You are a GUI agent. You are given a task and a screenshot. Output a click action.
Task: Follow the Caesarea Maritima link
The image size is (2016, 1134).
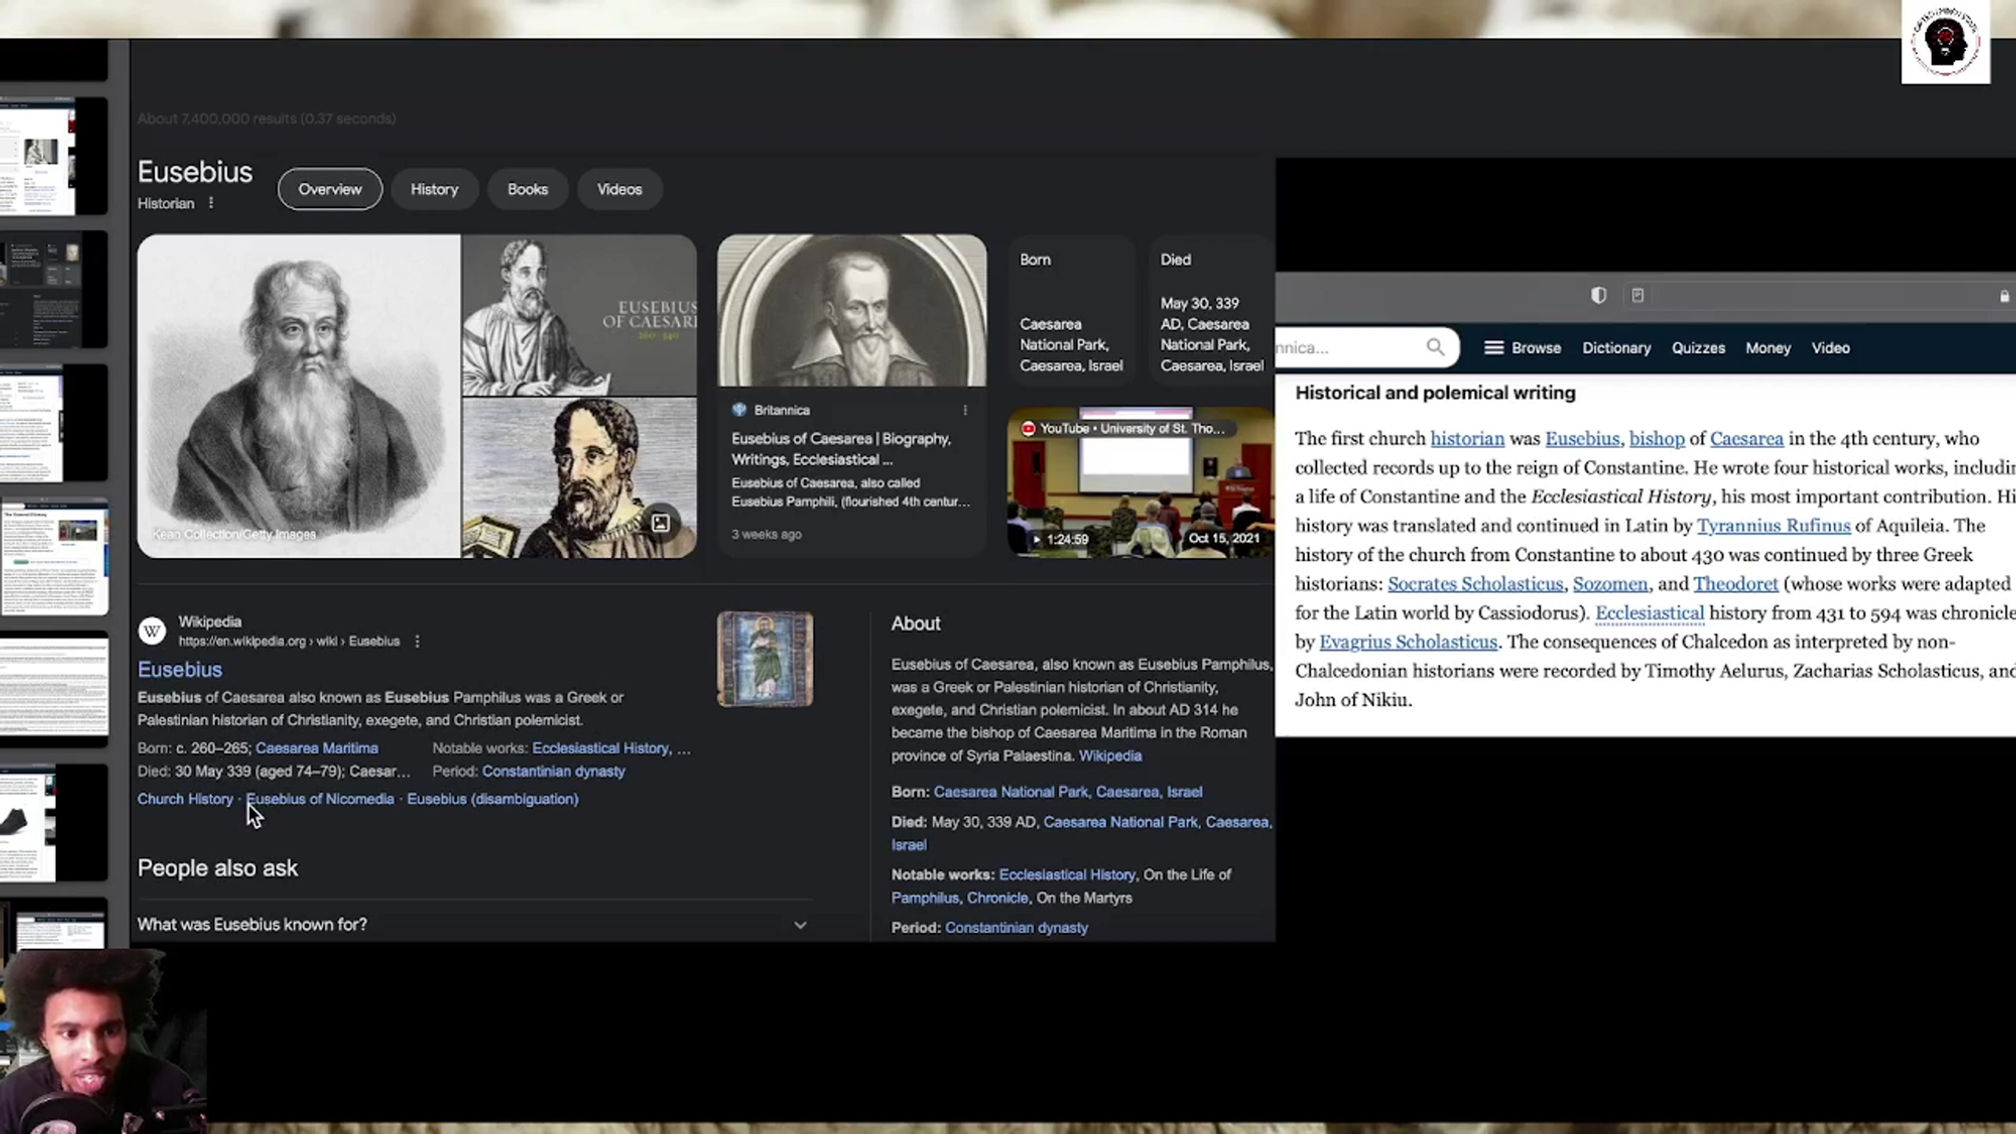tap(316, 748)
